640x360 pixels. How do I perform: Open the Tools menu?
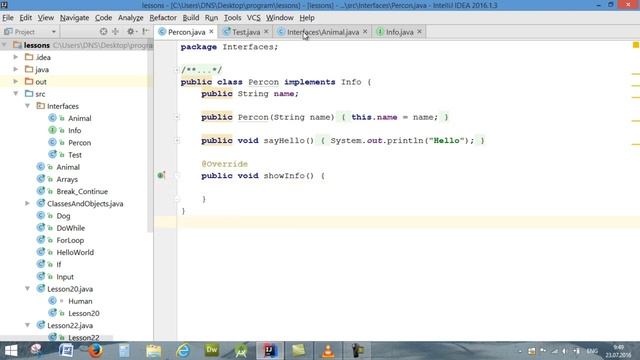point(232,18)
